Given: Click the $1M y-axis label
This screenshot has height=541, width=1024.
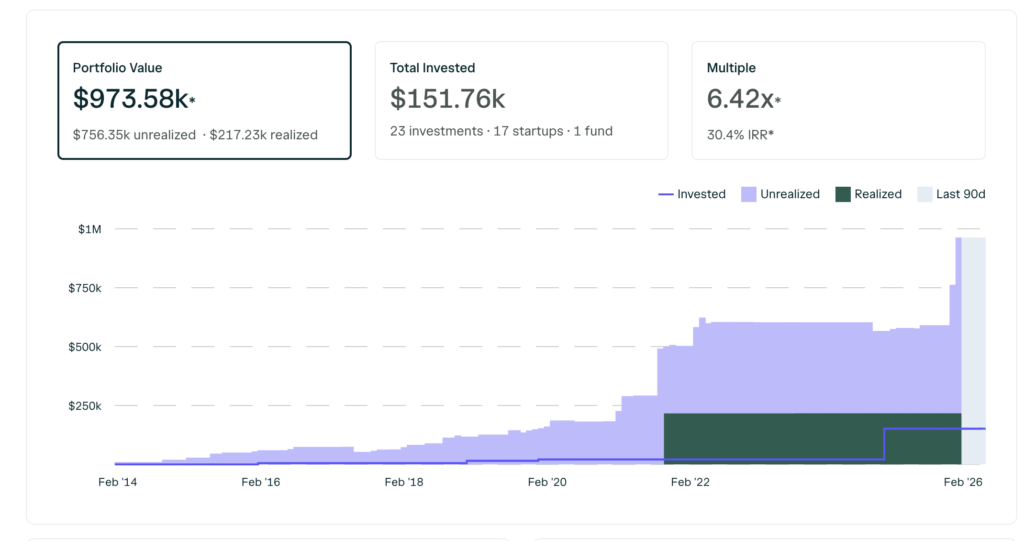Looking at the screenshot, I should coord(90,230).
